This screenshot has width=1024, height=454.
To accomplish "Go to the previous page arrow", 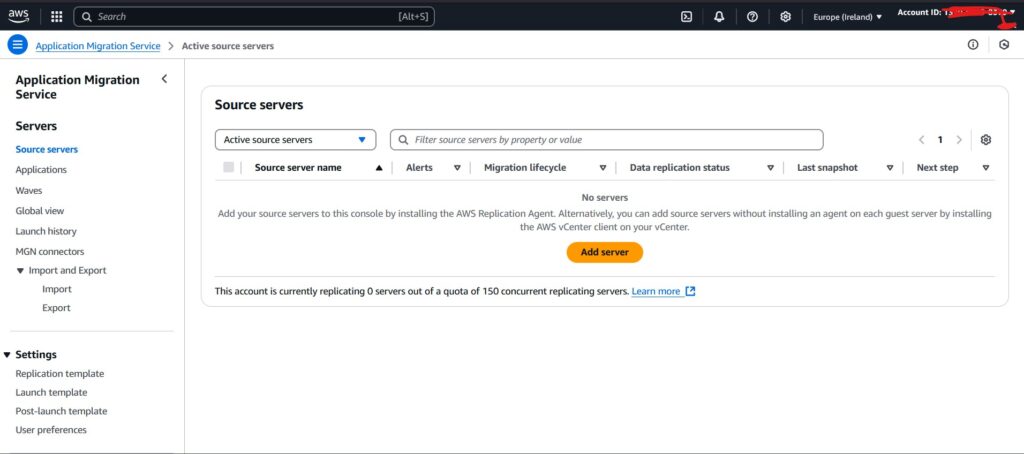I will [921, 140].
